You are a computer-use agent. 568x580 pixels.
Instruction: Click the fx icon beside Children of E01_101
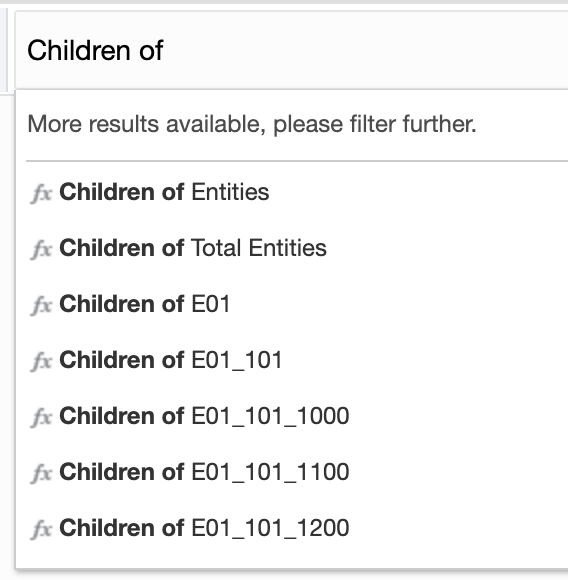pyautogui.click(x=41, y=361)
